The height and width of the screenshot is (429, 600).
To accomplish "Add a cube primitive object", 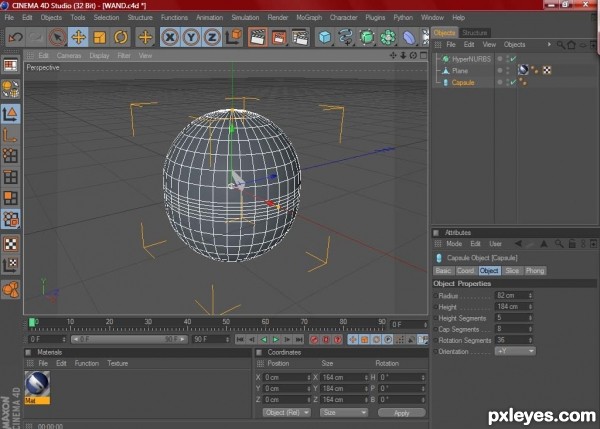I will point(324,38).
